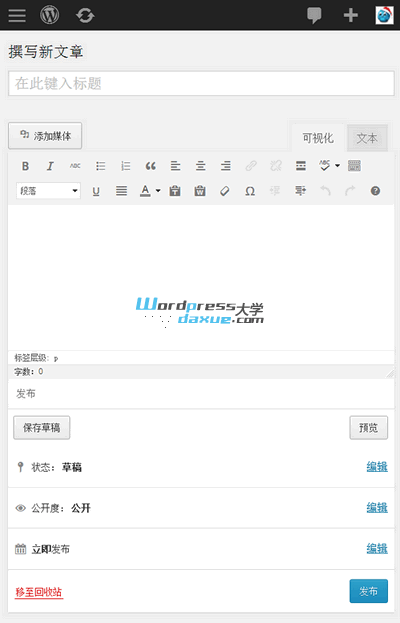Viewport: 400px width, 623px height.
Task: Switch to the visual editor tab
Action: point(318,138)
